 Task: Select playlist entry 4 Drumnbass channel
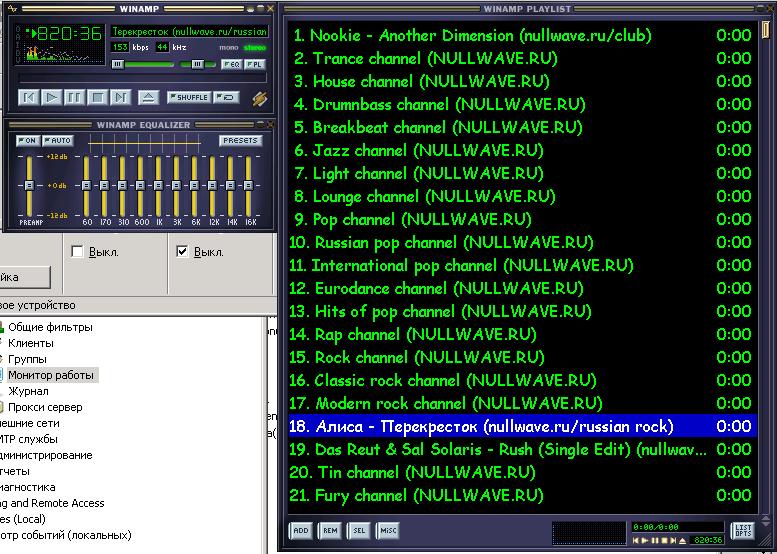pyautogui.click(x=523, y=105)
